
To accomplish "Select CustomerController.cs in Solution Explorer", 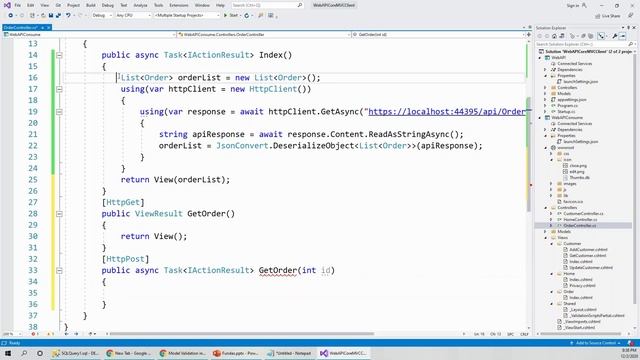I will [x=583, y=213].
